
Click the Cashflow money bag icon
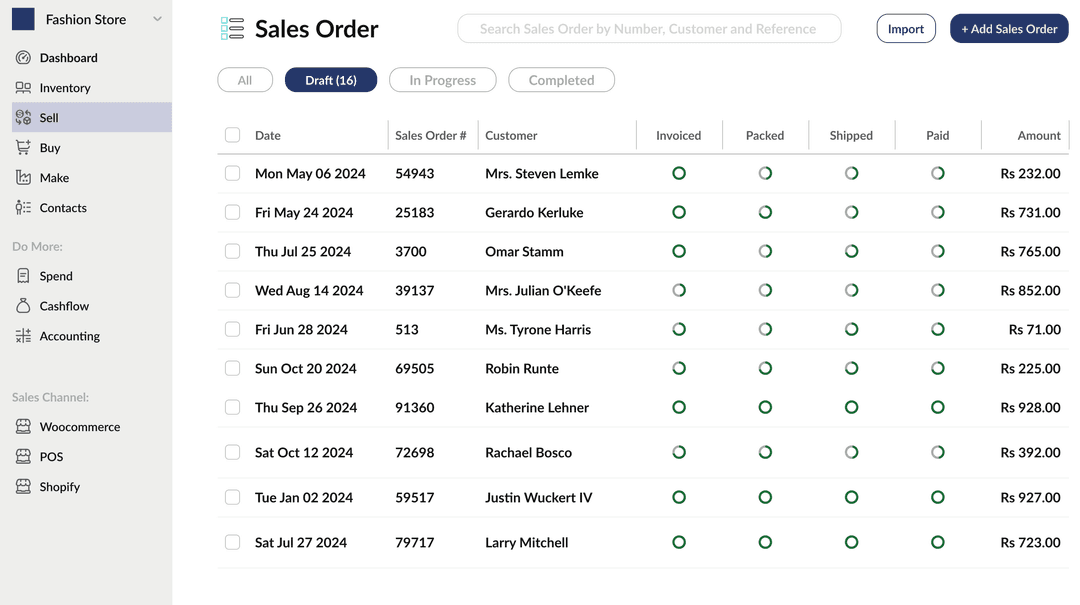coord(23,306)
